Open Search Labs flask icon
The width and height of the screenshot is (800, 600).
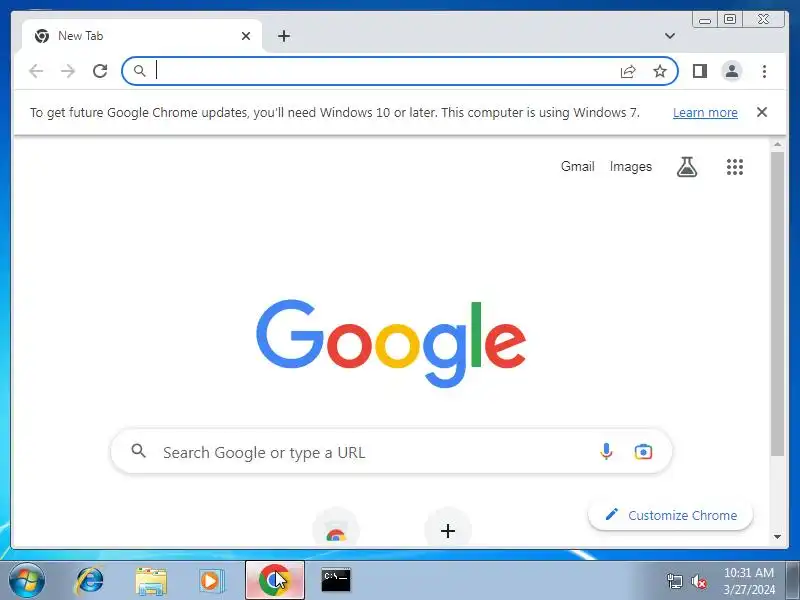[x=687, y=166]
